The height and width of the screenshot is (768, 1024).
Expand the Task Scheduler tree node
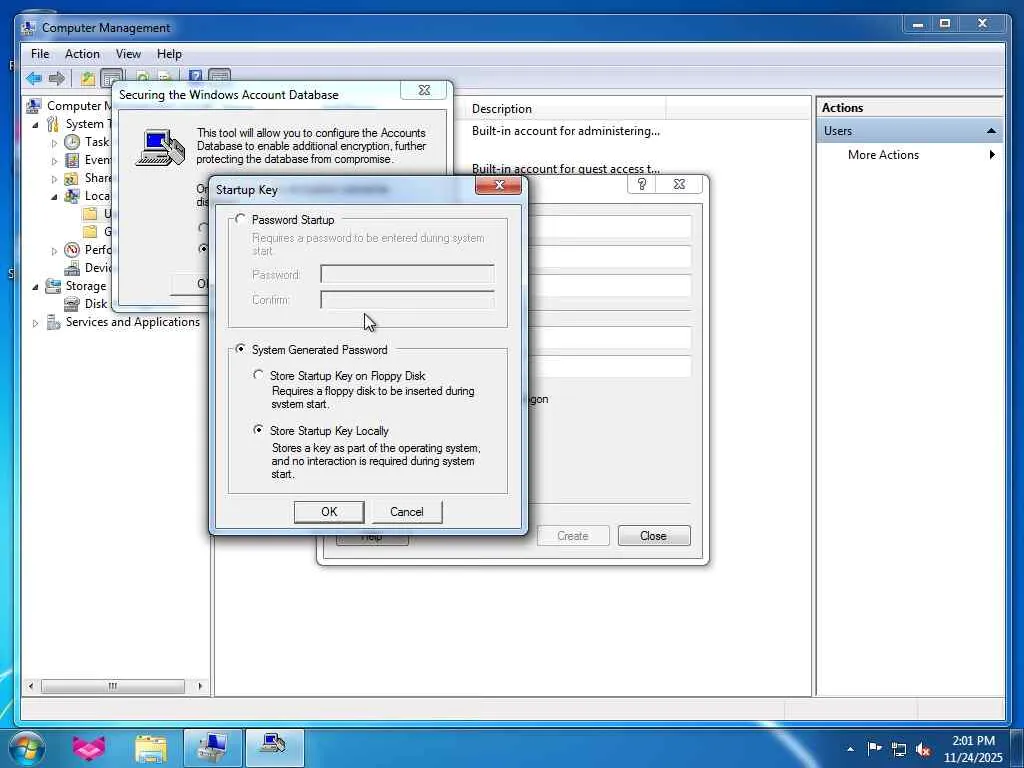pyautogui.click(x=54, y=142)
